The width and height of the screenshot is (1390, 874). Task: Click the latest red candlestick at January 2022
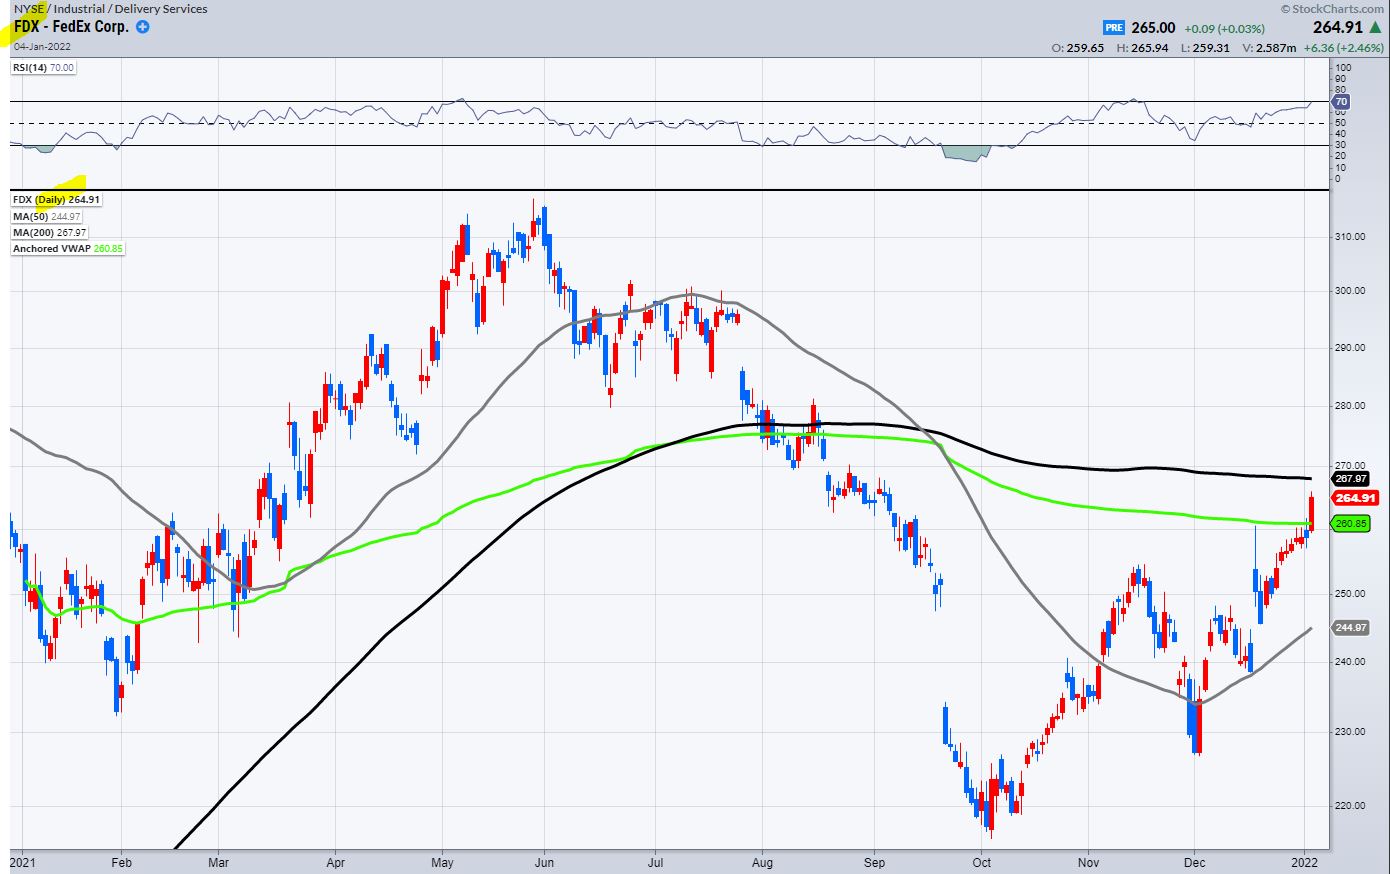1311,512
